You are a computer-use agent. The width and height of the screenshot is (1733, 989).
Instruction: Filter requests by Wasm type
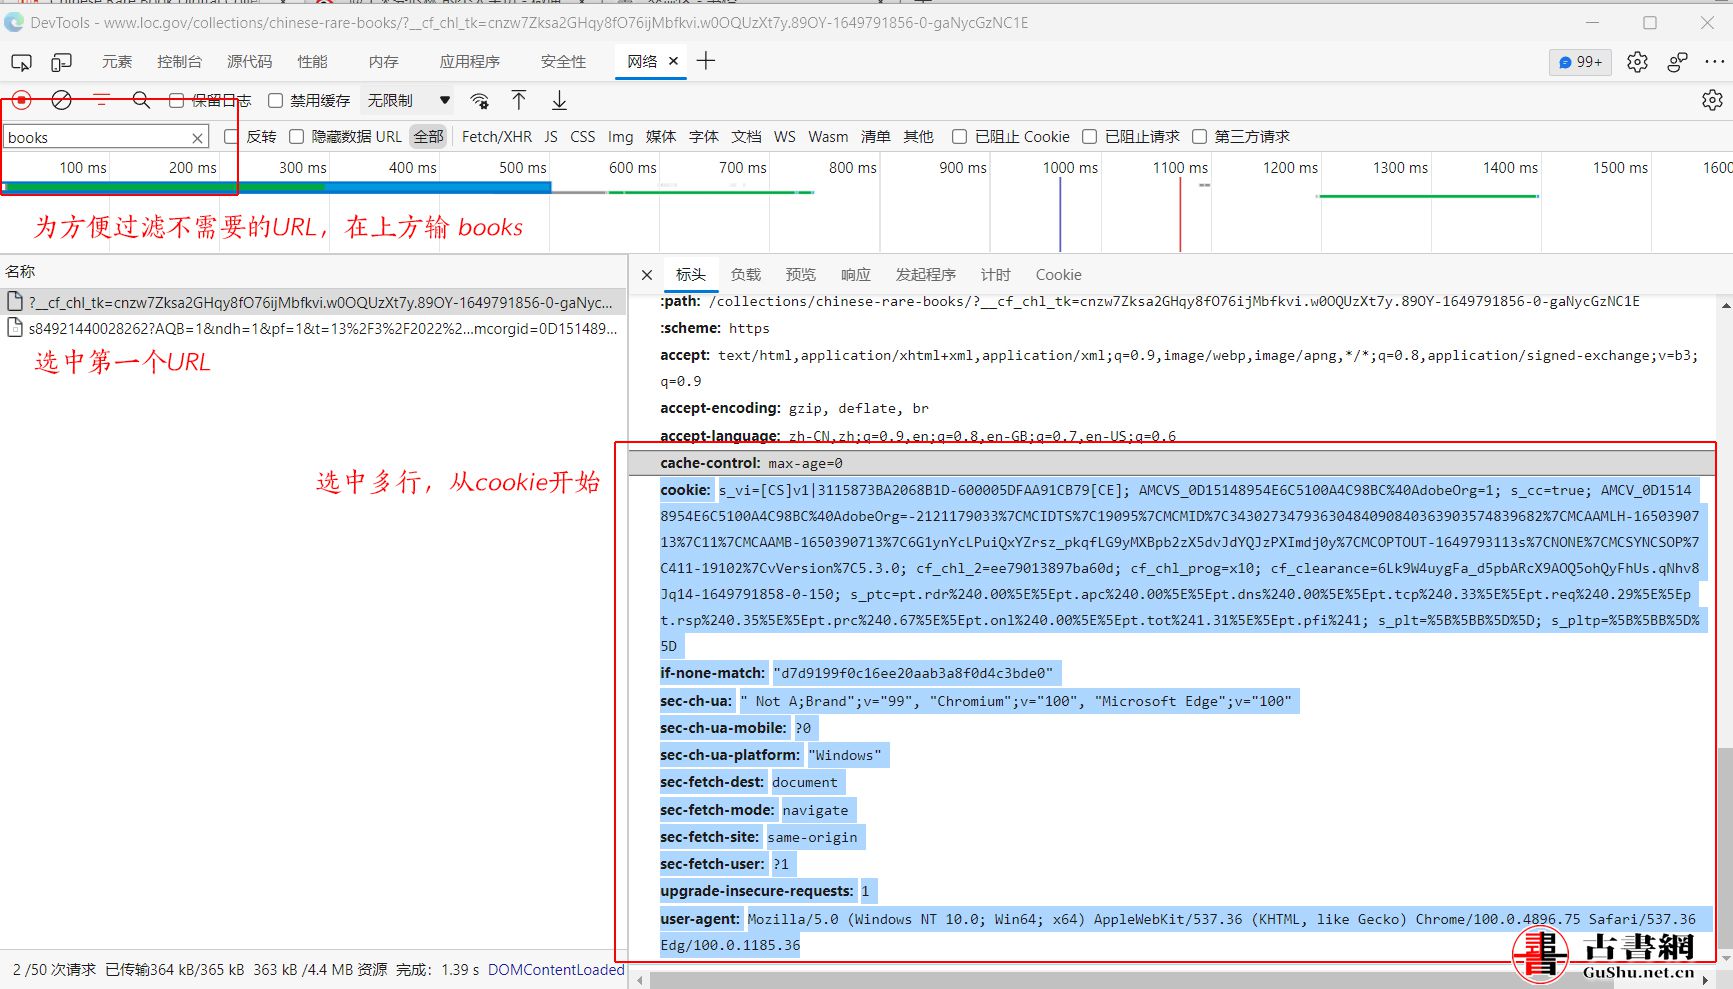point(828,137)
